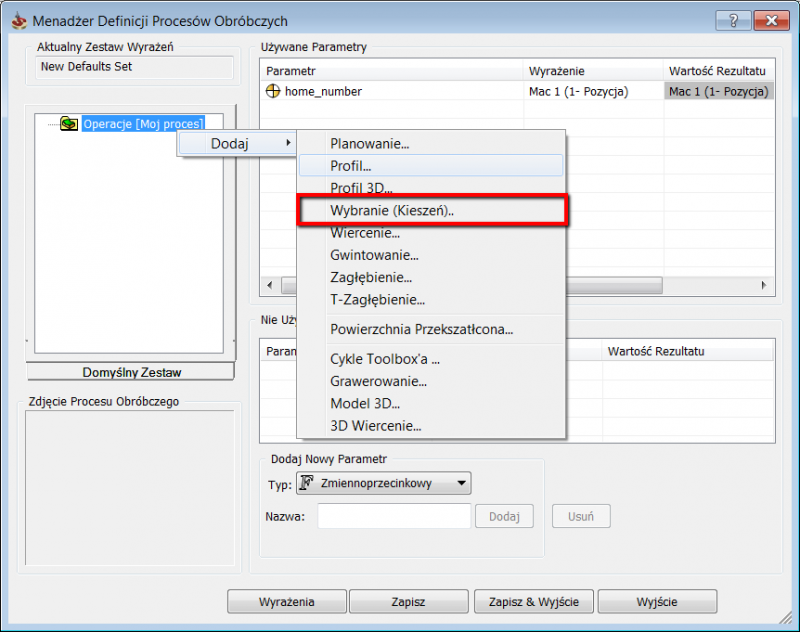Open the Typ dropdown Zmiennoprzecinkowy

(383, 484)
